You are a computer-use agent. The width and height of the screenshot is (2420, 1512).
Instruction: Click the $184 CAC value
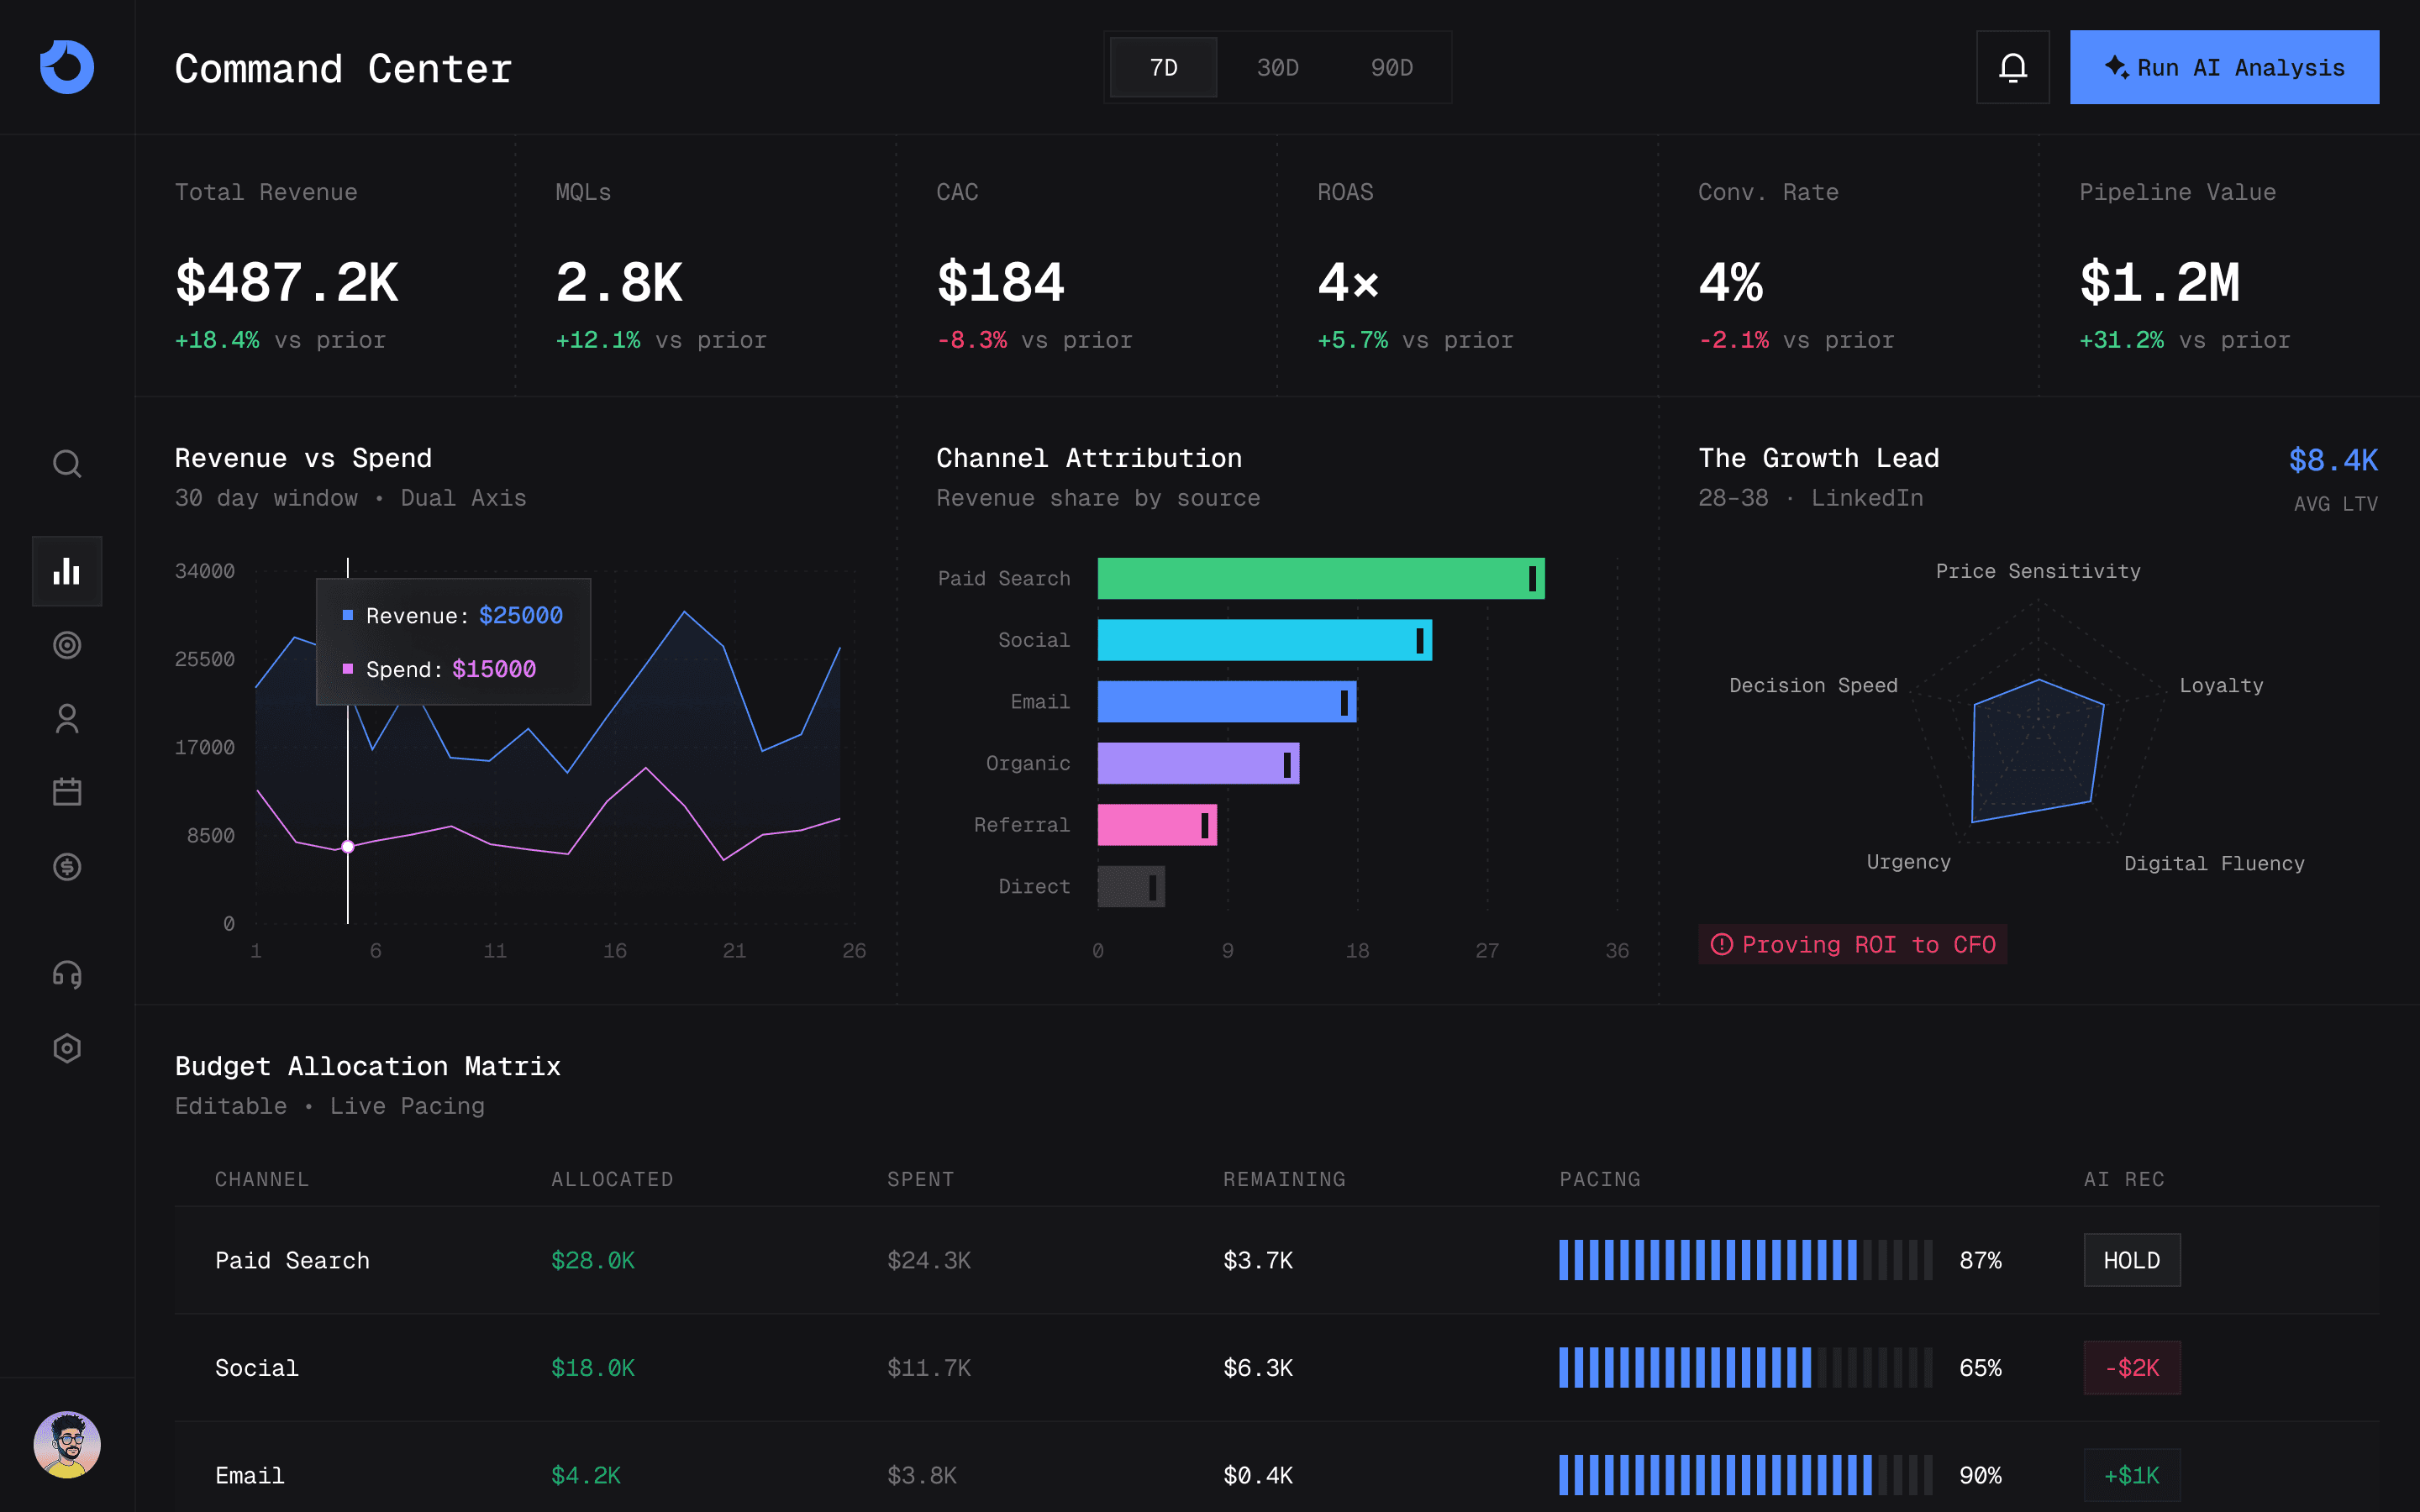pyautogui.click(x=1000, y=282)
